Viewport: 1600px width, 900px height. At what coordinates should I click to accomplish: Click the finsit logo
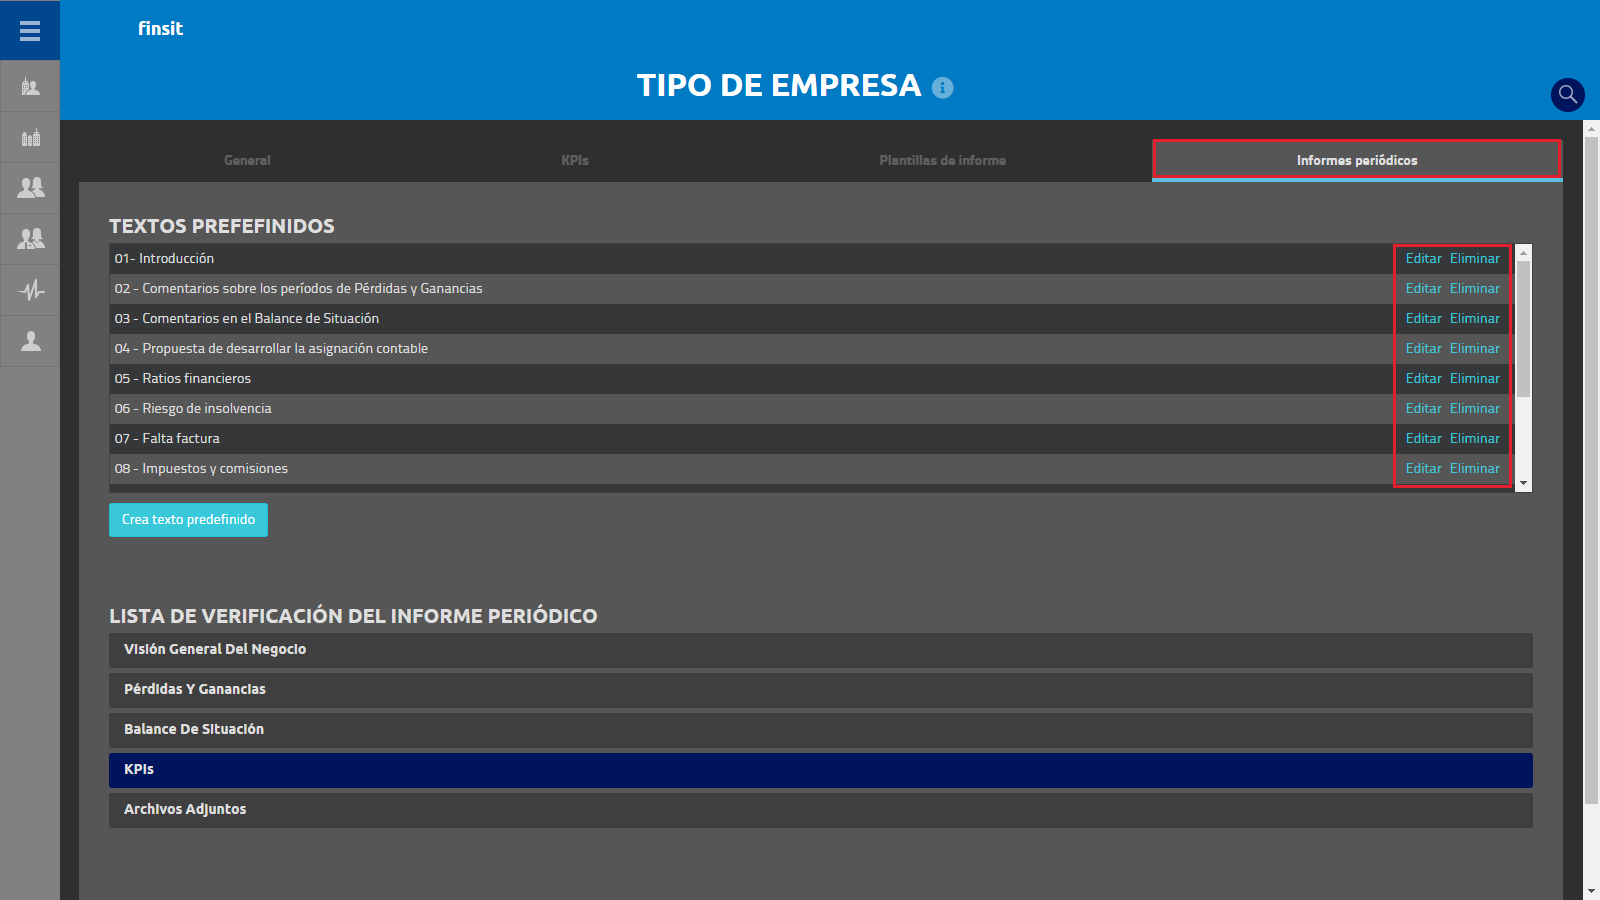(x=161, y=29)
